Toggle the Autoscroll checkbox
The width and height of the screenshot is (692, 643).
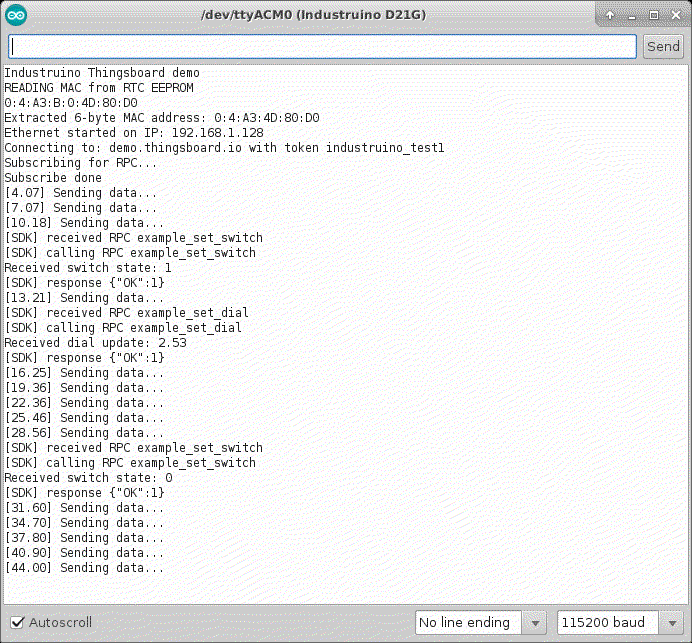pyautogui.click(x=17, y=622)
